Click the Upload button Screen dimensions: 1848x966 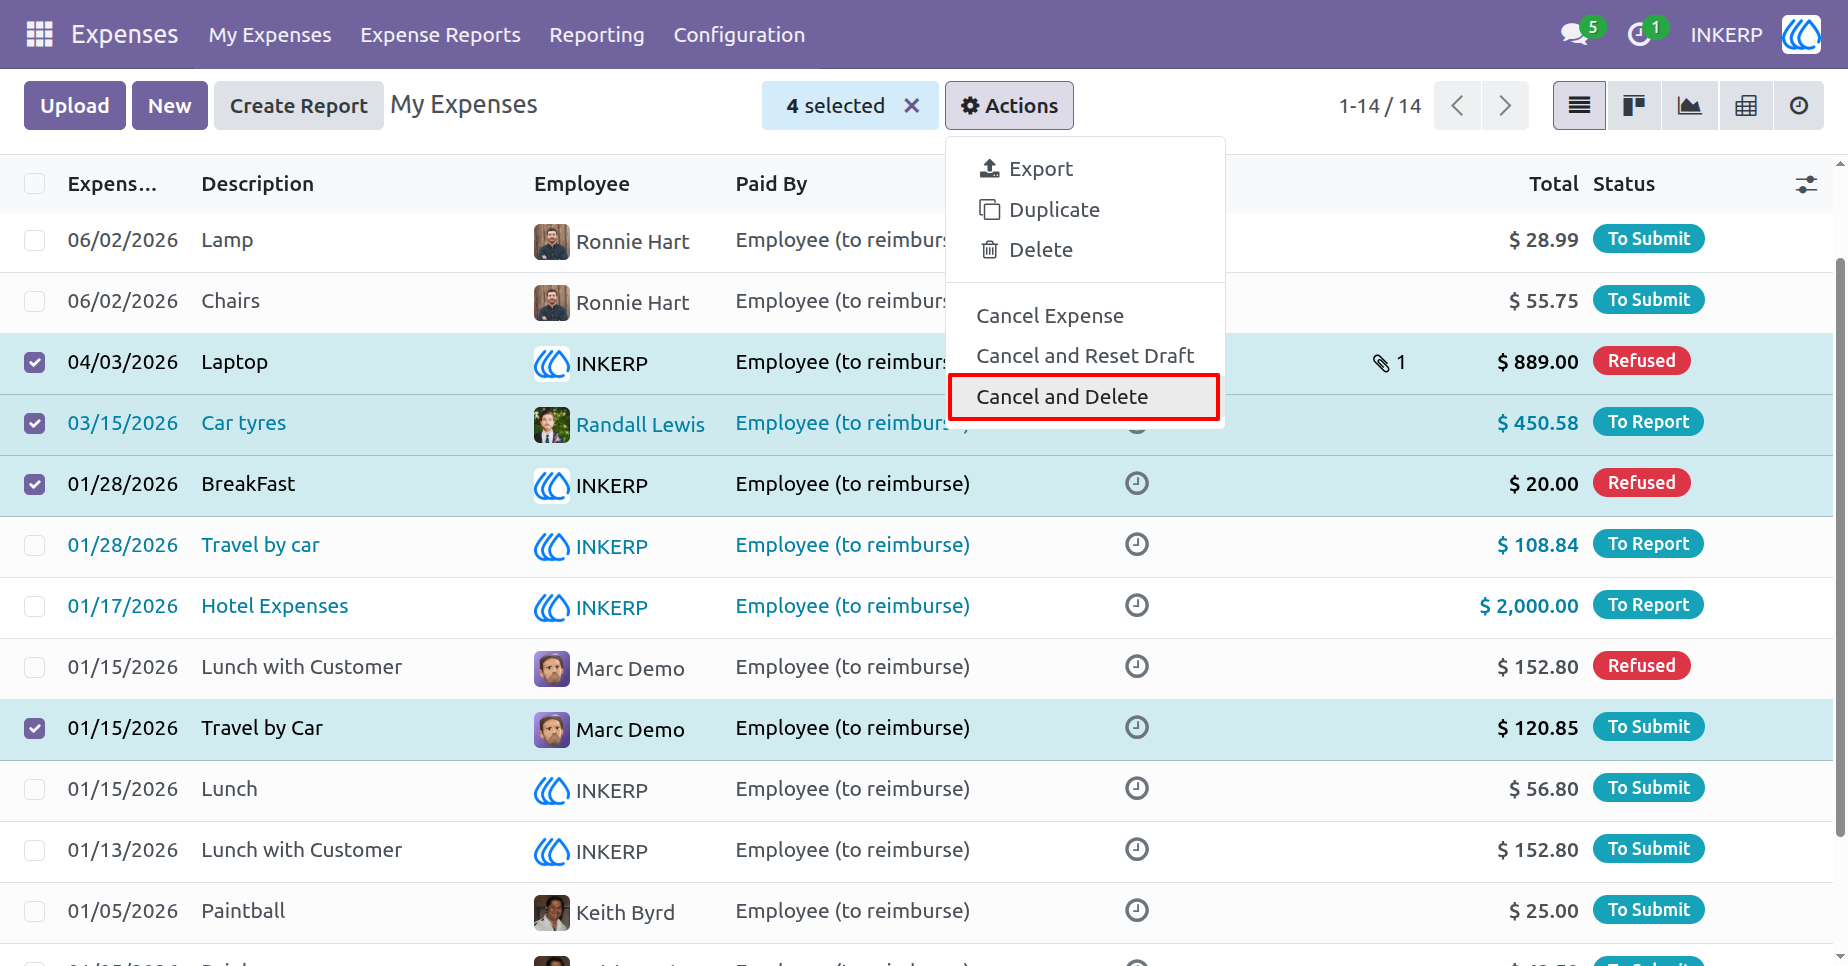(x=75, y=105)
